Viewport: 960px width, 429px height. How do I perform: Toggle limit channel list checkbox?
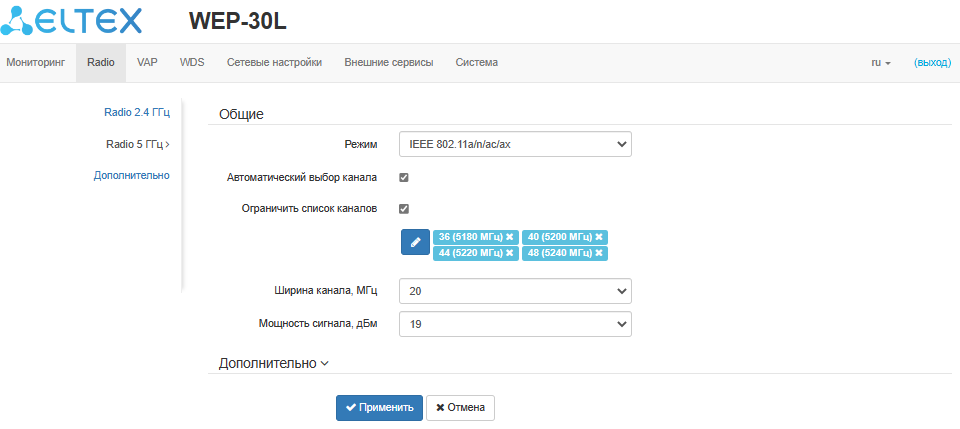pyautogui.click(x=404, y=209)
